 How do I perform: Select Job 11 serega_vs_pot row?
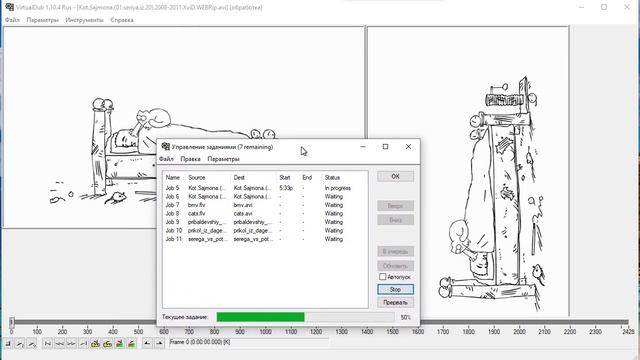coord(265,239)
